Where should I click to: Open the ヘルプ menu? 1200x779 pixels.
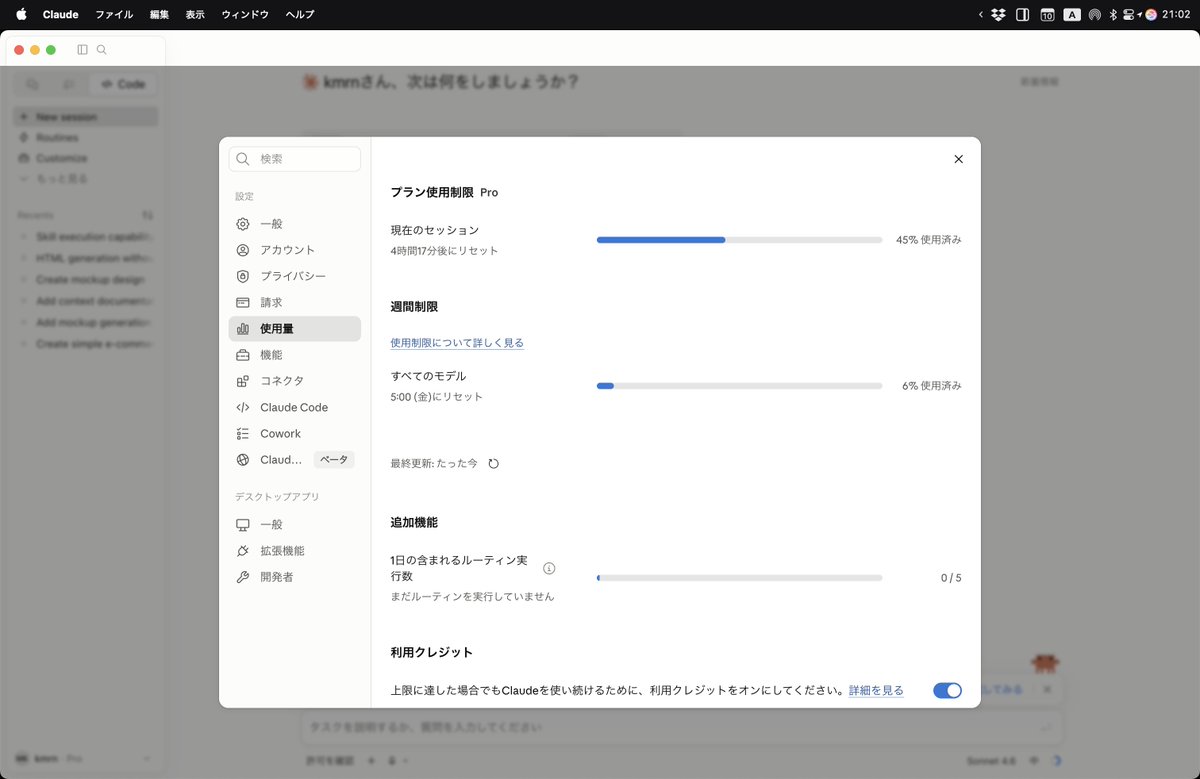tap(300, 15)
